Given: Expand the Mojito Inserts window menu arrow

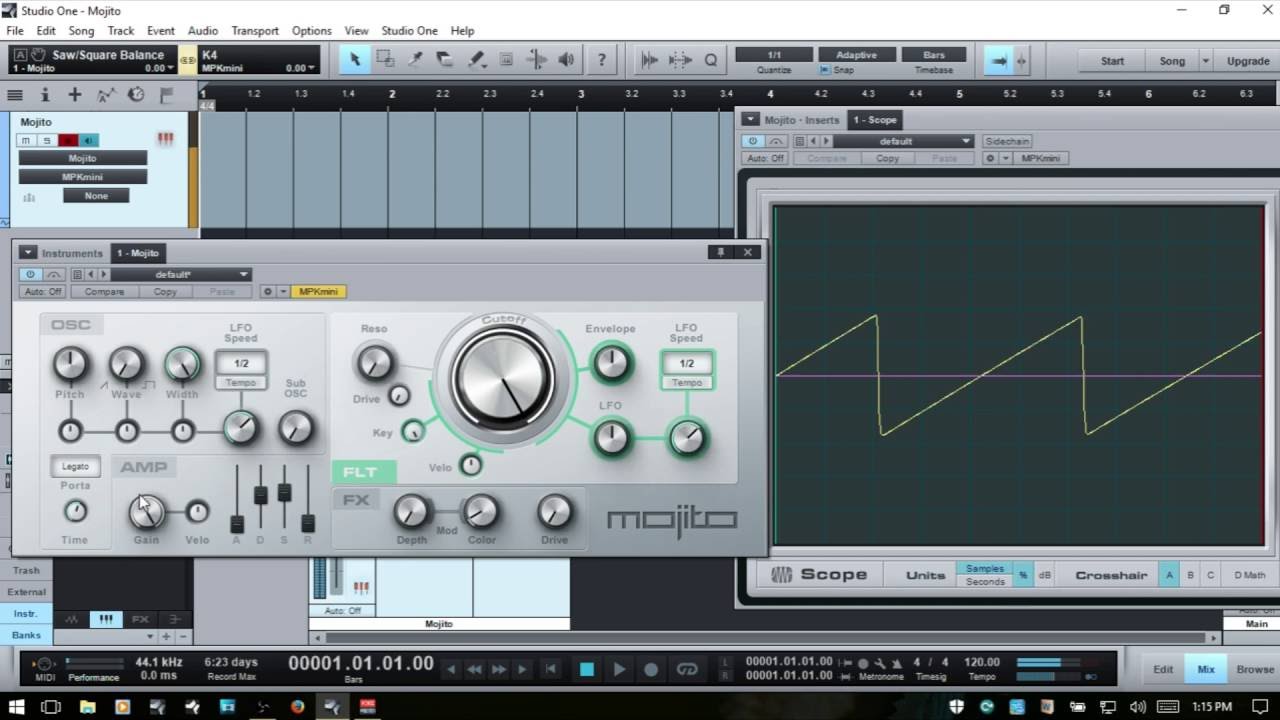Looking at the screenshot, I should point(751,120).
